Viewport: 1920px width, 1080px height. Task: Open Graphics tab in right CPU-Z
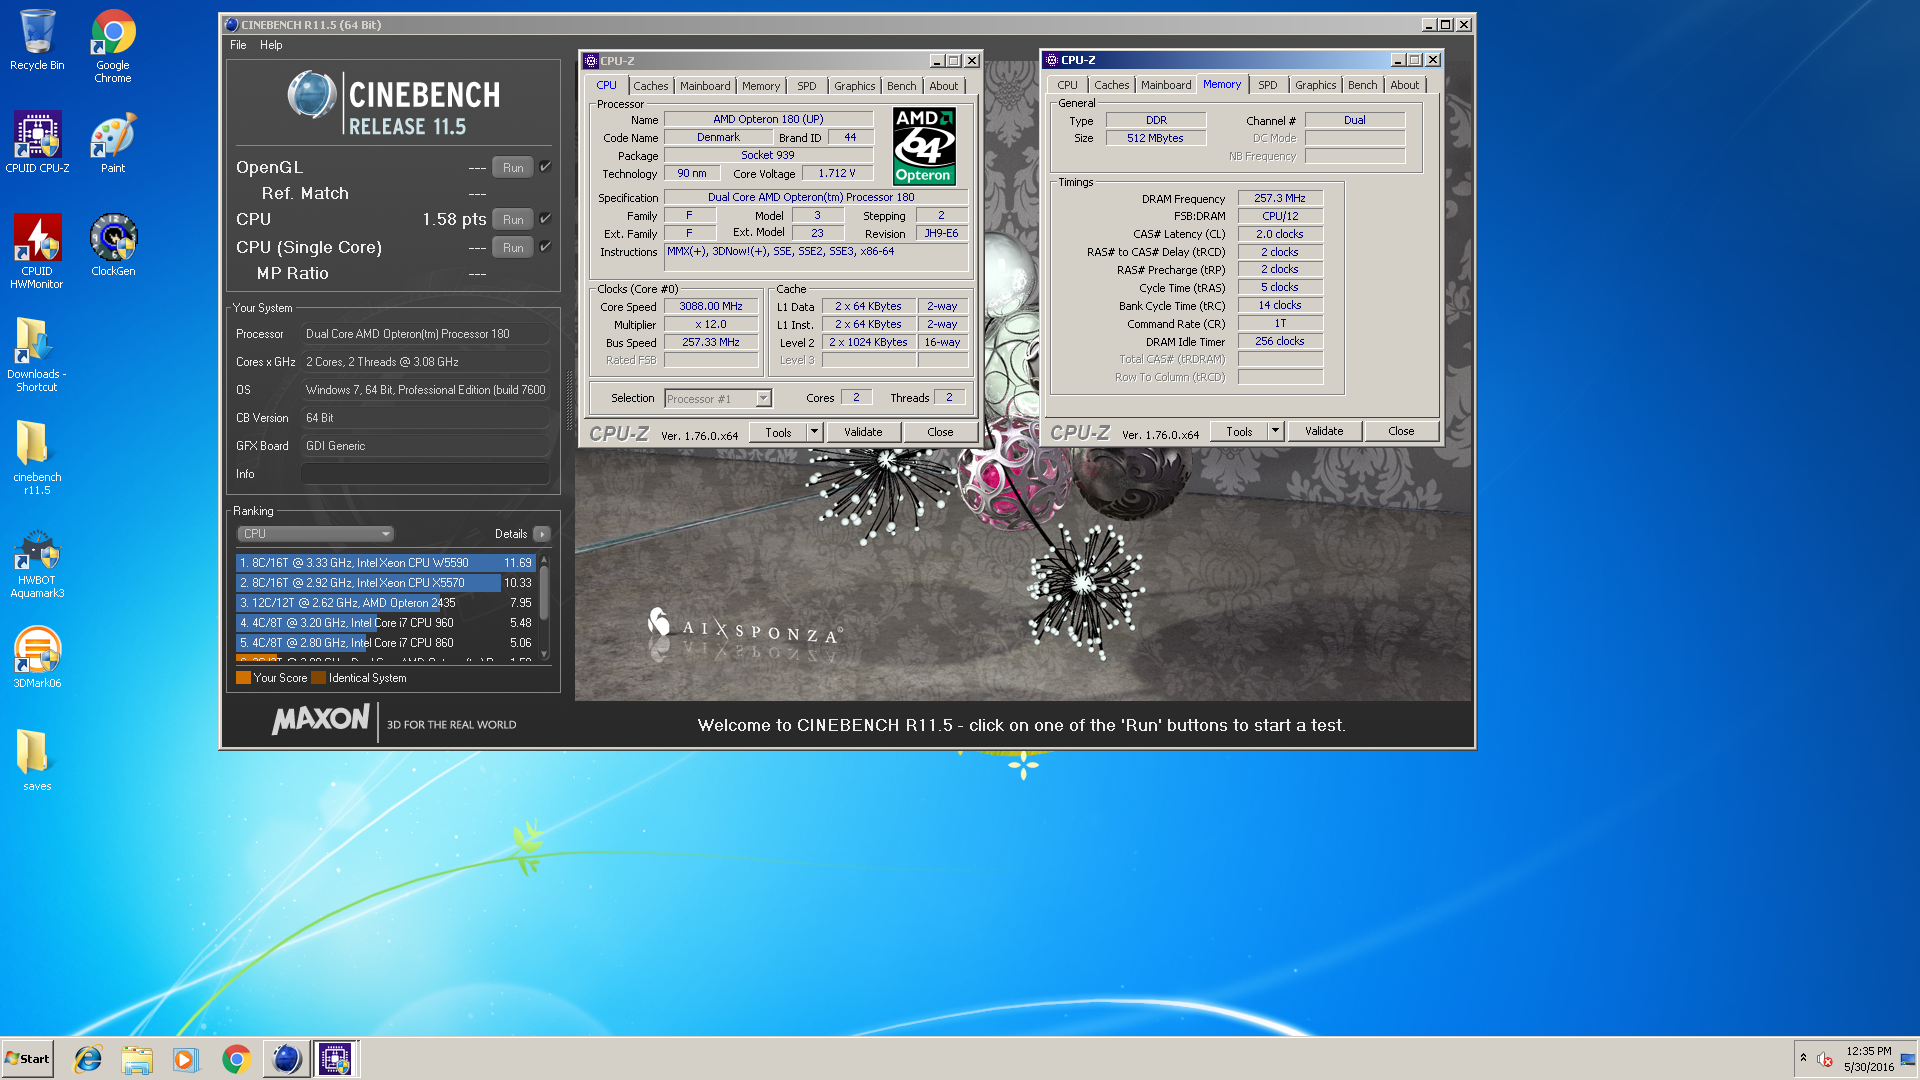[x=1315, y=85]
